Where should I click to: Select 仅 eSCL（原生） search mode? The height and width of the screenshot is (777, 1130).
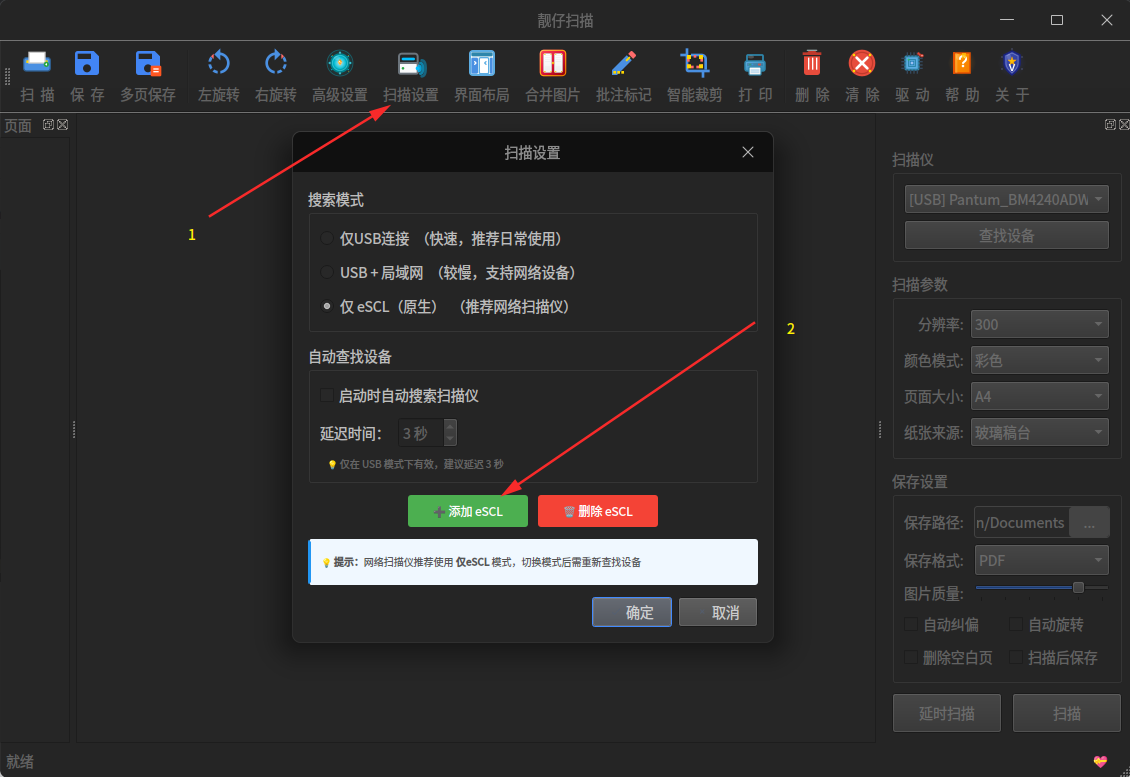point(327,306)
